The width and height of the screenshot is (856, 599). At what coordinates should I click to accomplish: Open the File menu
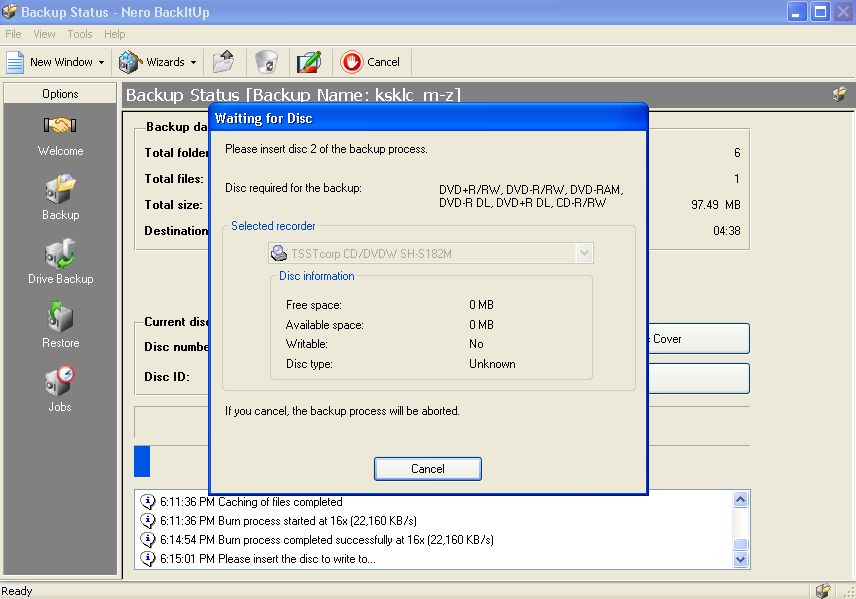pyautogui.click(x=13, y=34)
